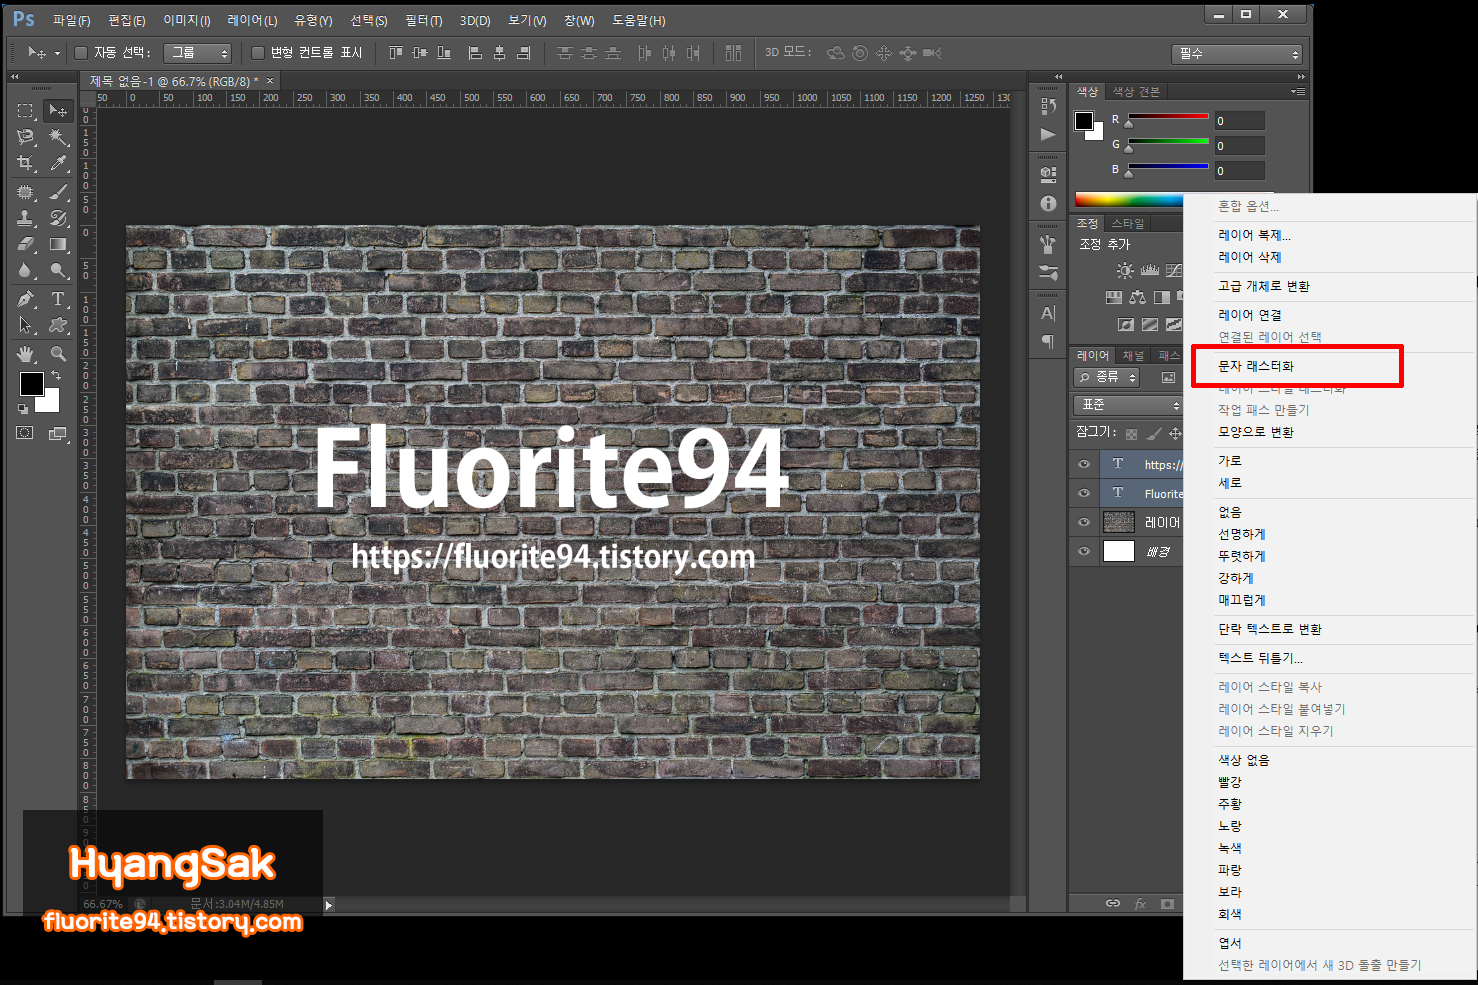Hide the Fluorite text layer
This screenshot has height=985, width=1478.
point(1084,493)
